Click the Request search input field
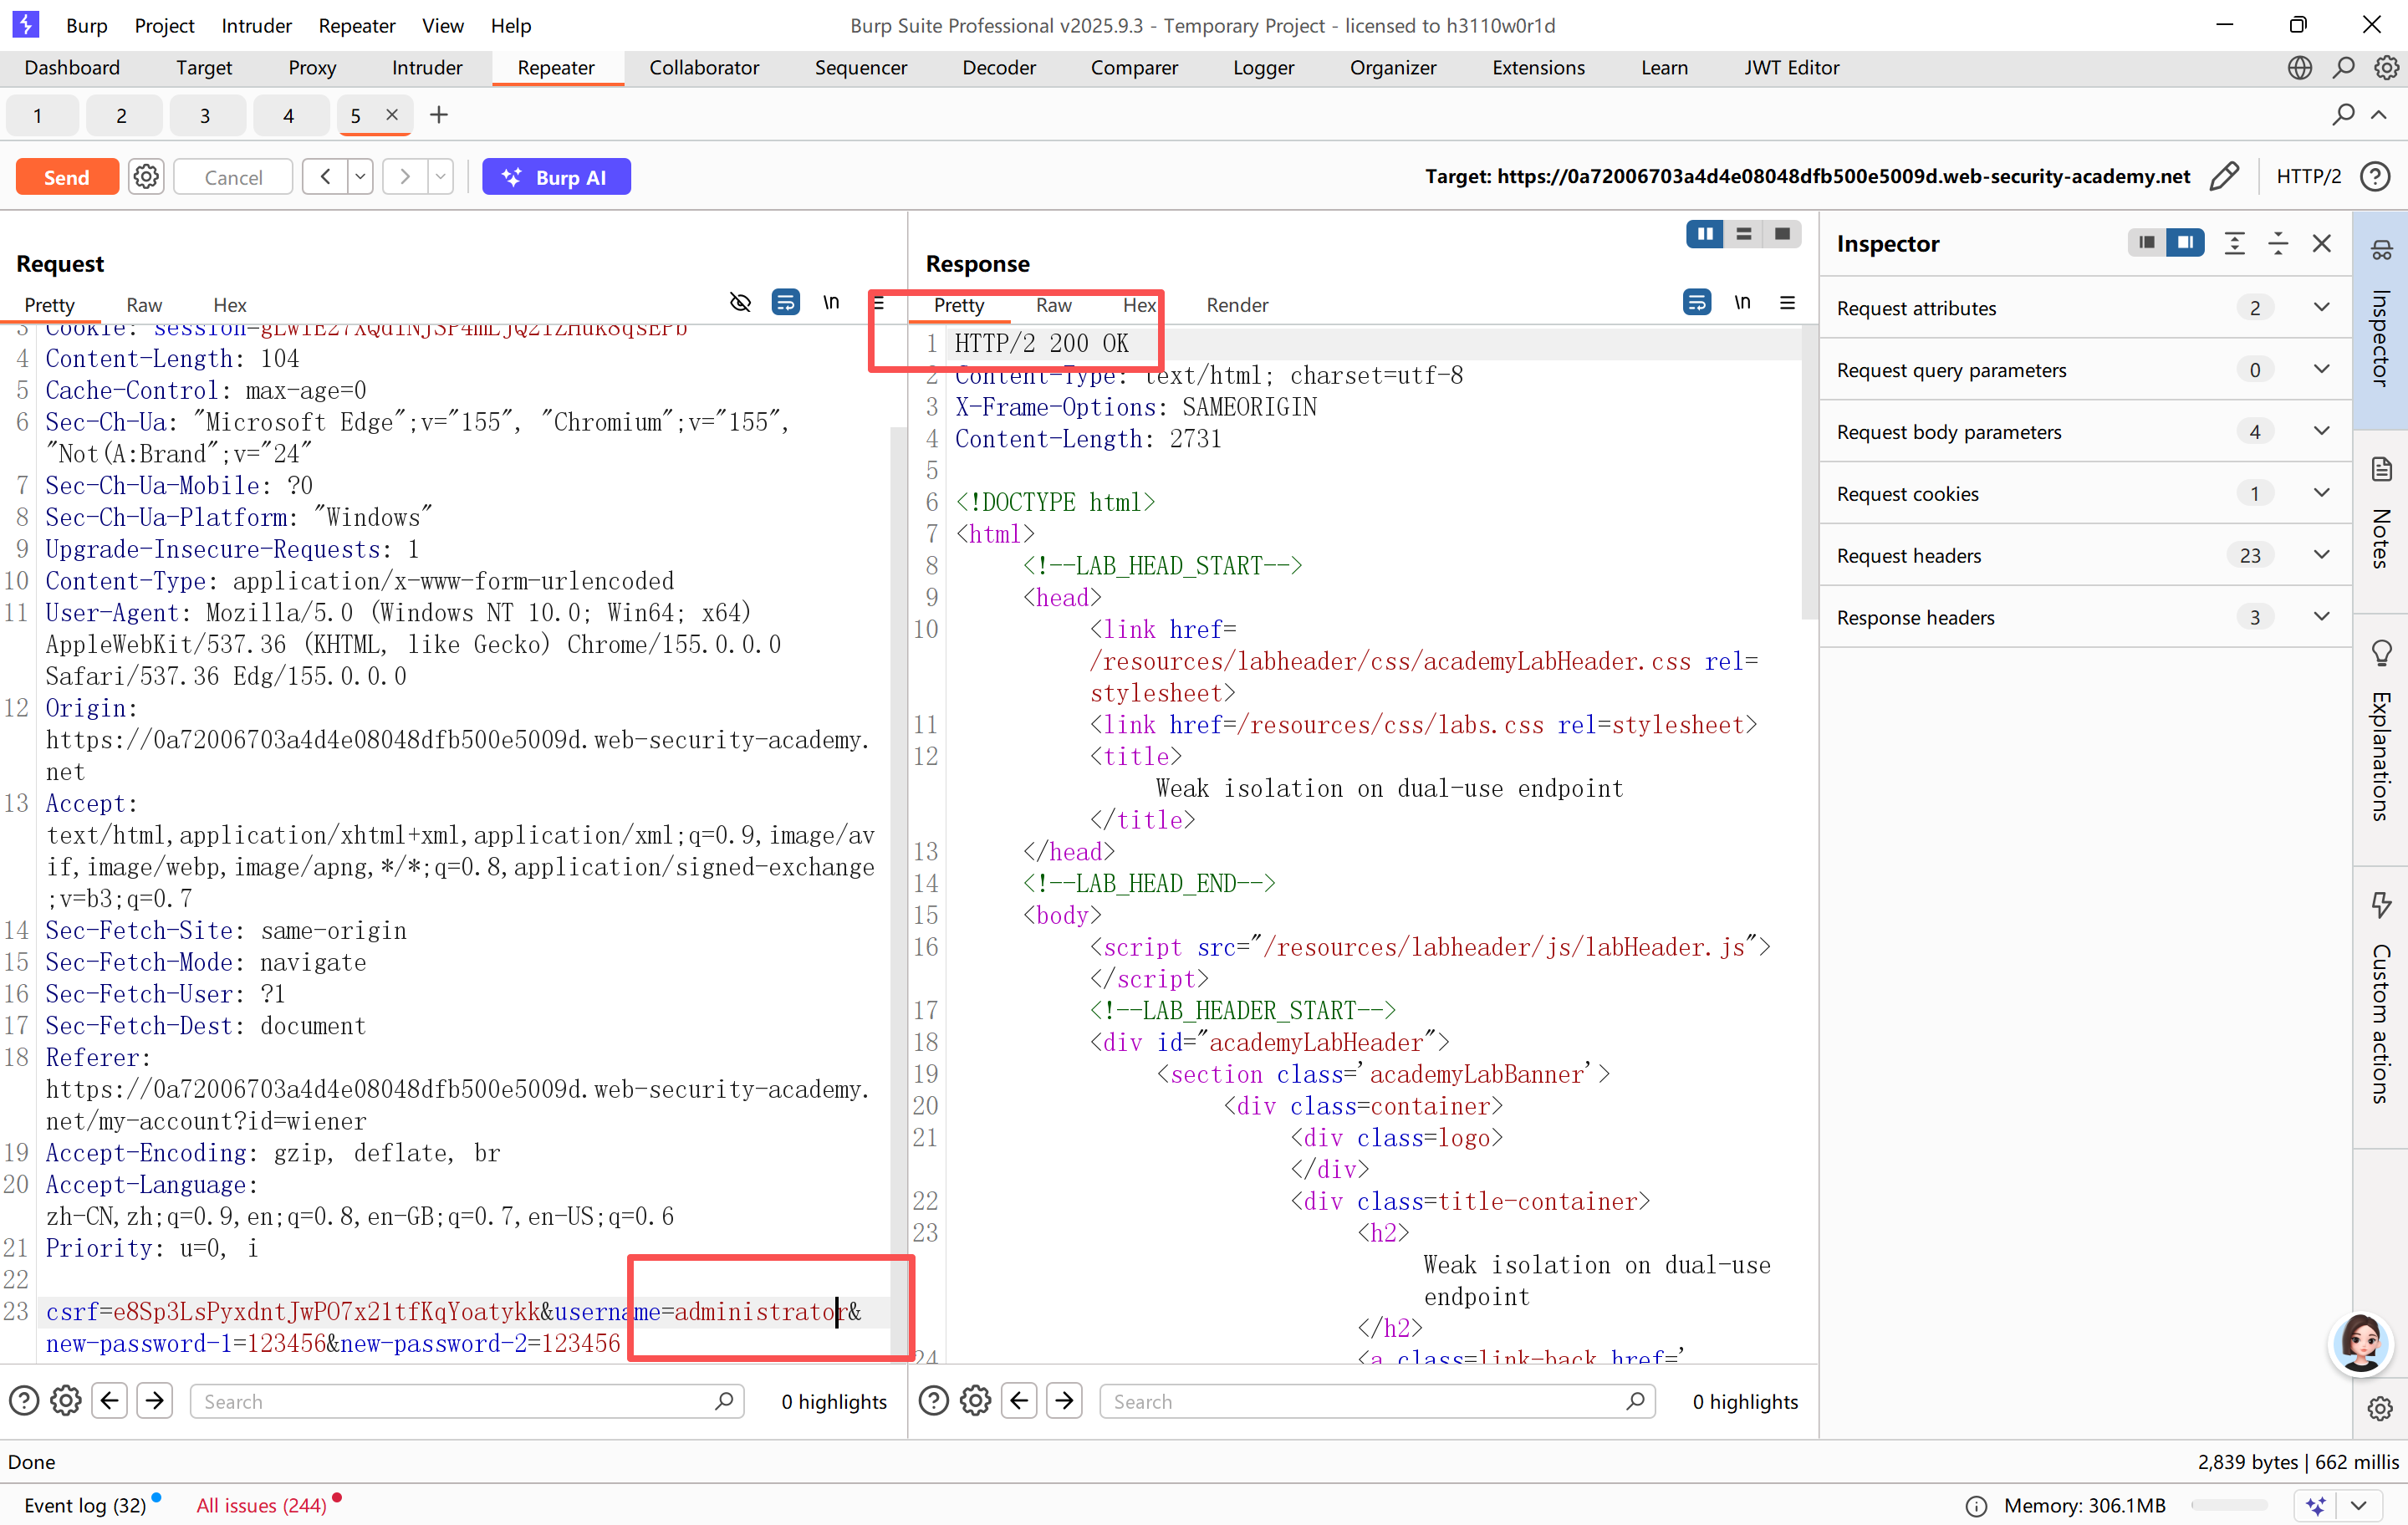Image resolution: width=2408 pixels, height=1525 pixels. pos(467,1401)
